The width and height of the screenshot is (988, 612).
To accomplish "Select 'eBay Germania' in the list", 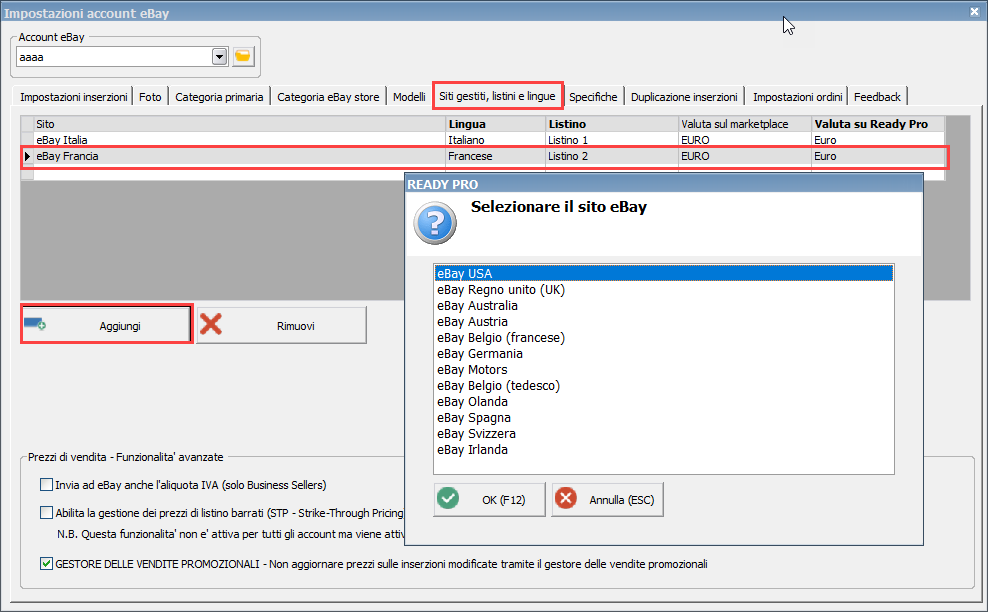I will [x=663, y=354].
